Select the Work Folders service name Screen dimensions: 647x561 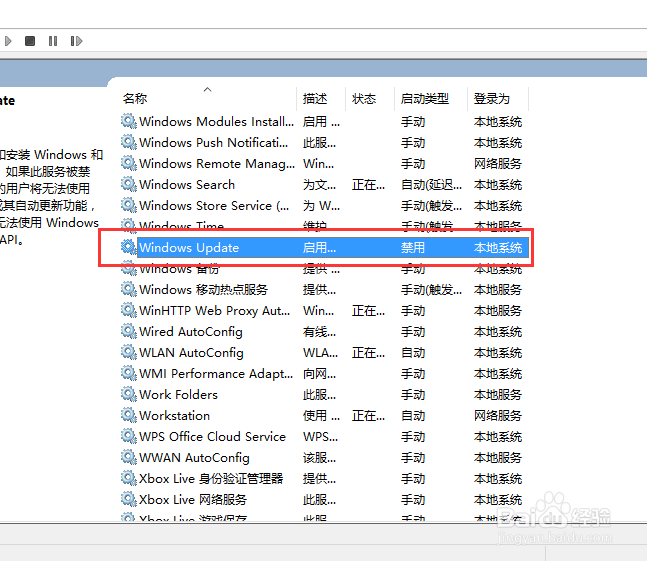tap(178, 395)
